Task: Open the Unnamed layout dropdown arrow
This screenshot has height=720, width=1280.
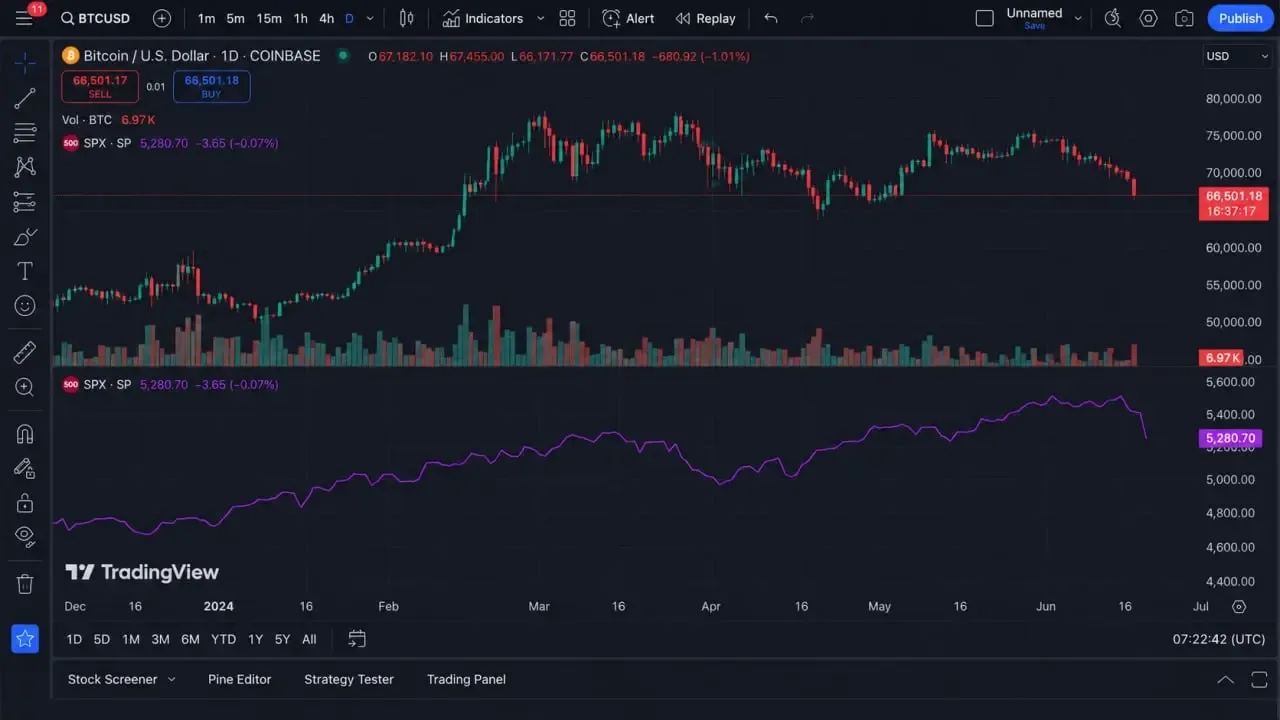Action: pos(1078,18)
